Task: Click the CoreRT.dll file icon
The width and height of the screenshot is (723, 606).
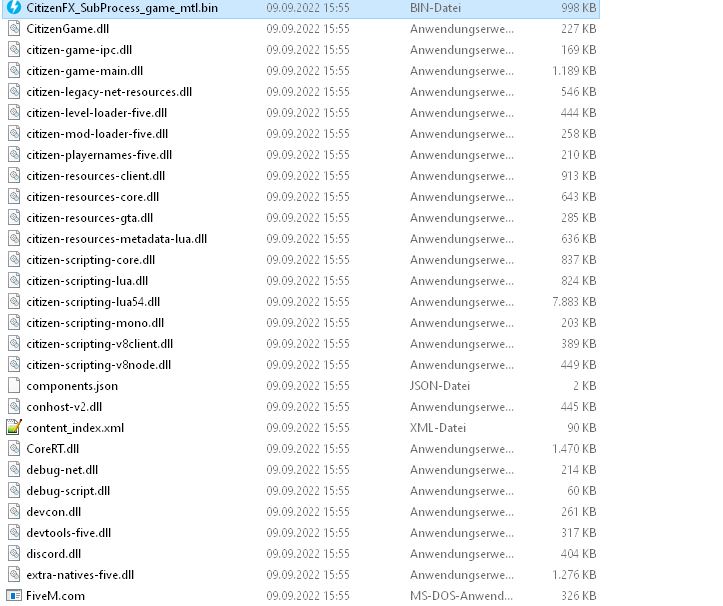Action: pos(14,448)
